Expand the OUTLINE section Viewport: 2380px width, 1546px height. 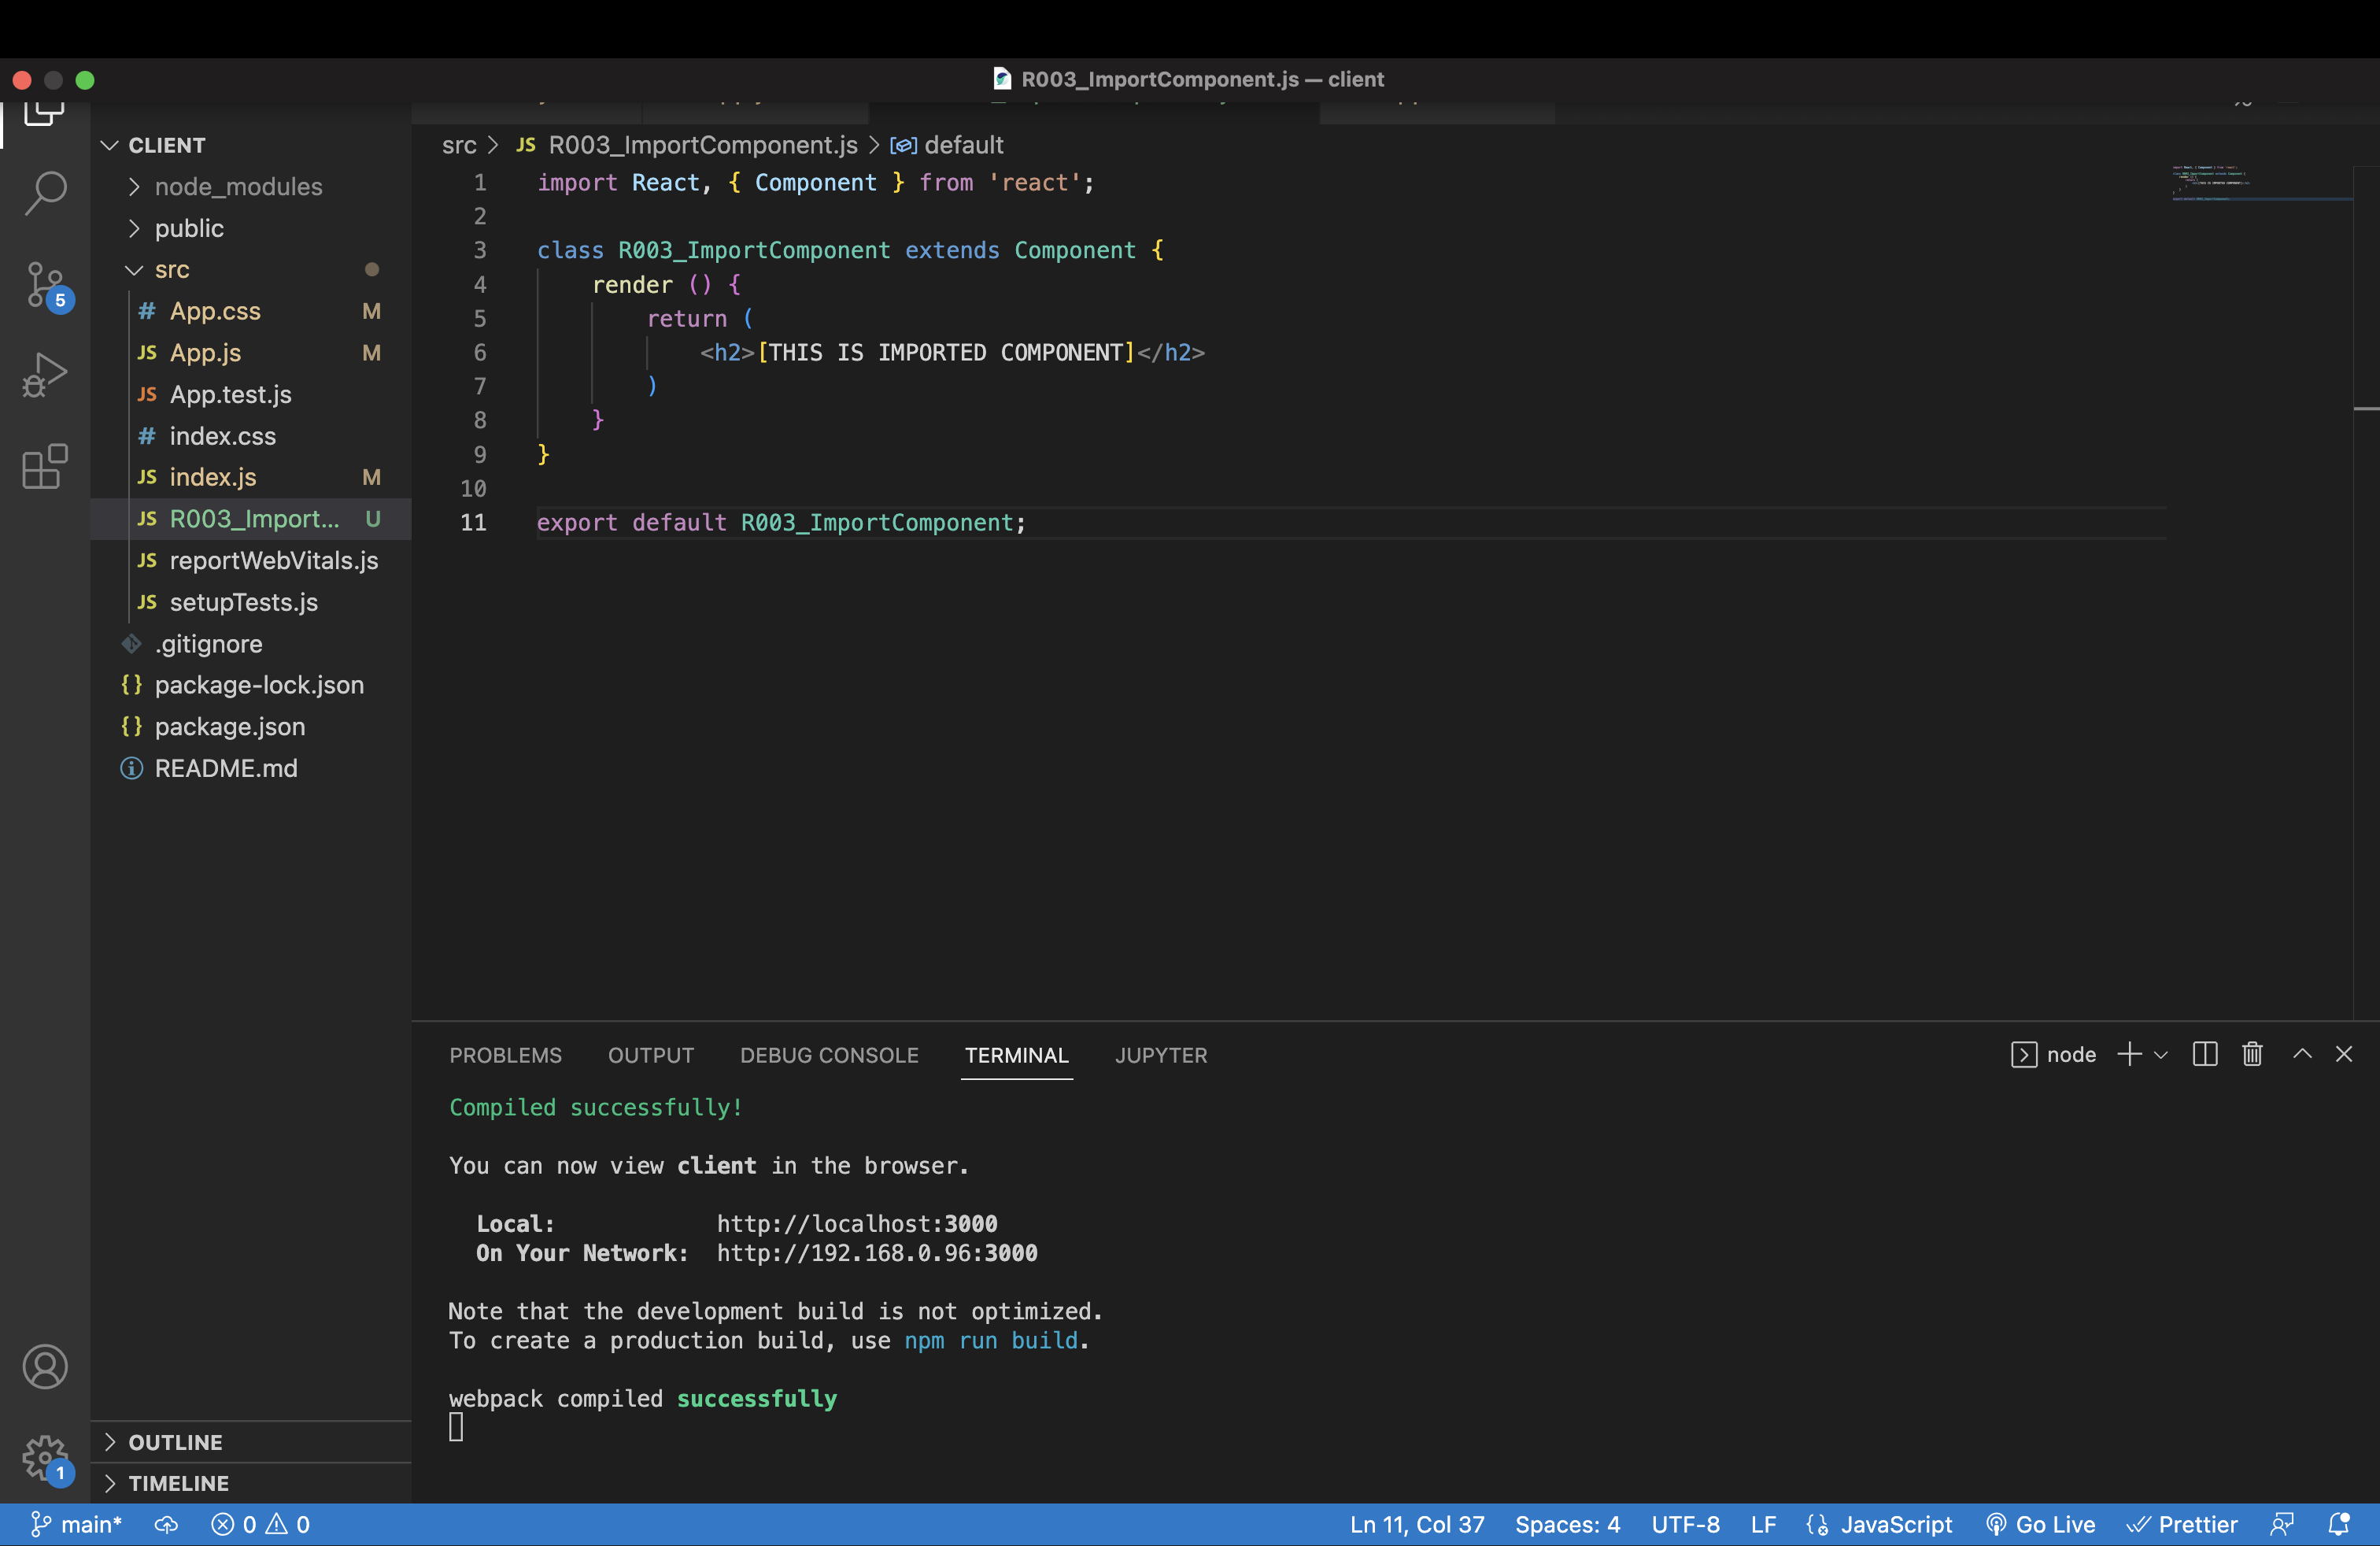(175, 1442)
